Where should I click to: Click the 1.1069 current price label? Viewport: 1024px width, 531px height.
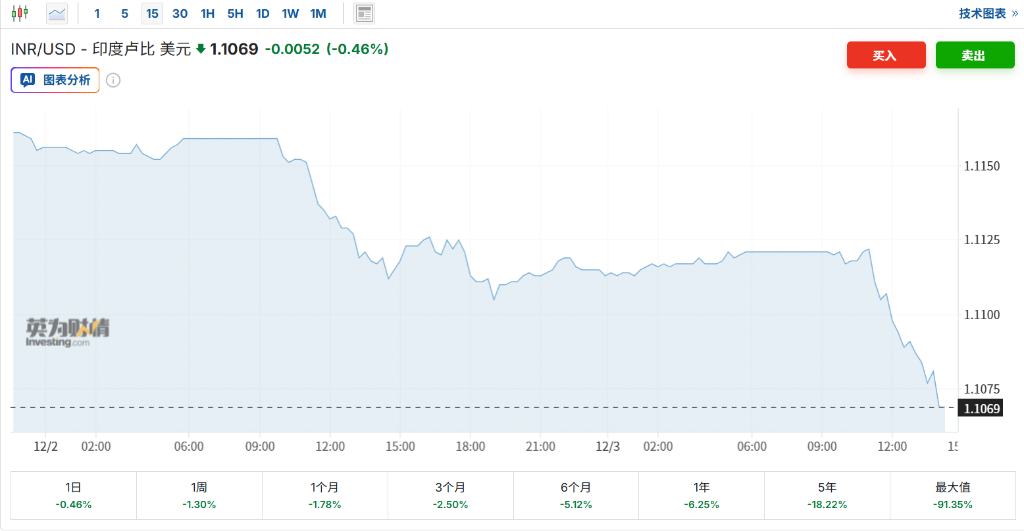[x=981, y=408]
